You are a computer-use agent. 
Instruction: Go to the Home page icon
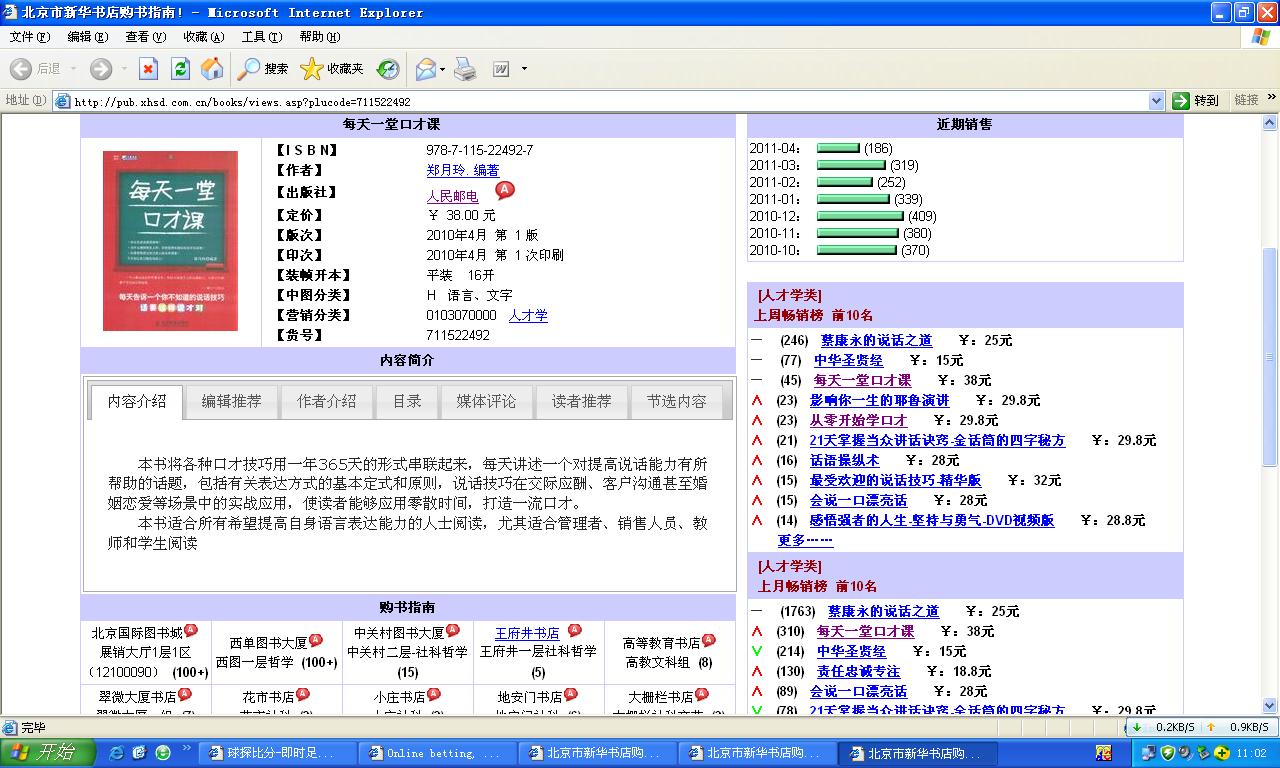click(x=212, y=69)
